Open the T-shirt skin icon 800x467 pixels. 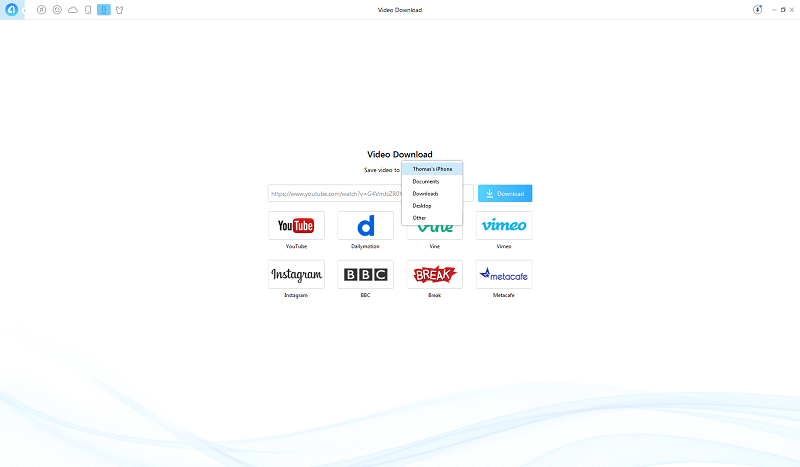click(x=119, y=10)
